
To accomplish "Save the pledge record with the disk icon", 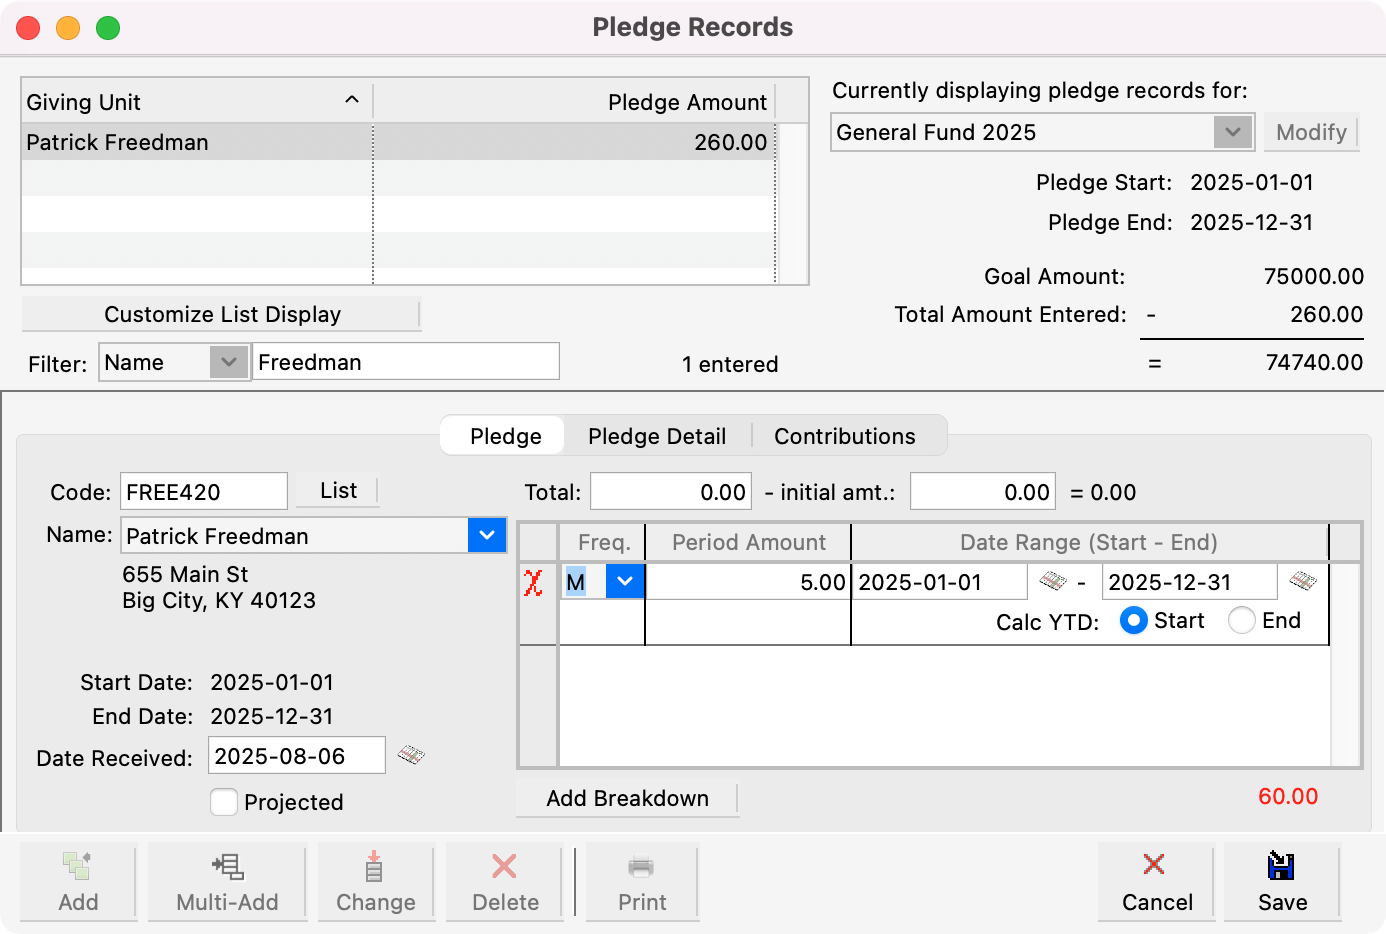I will click(x=1281, y=881).
